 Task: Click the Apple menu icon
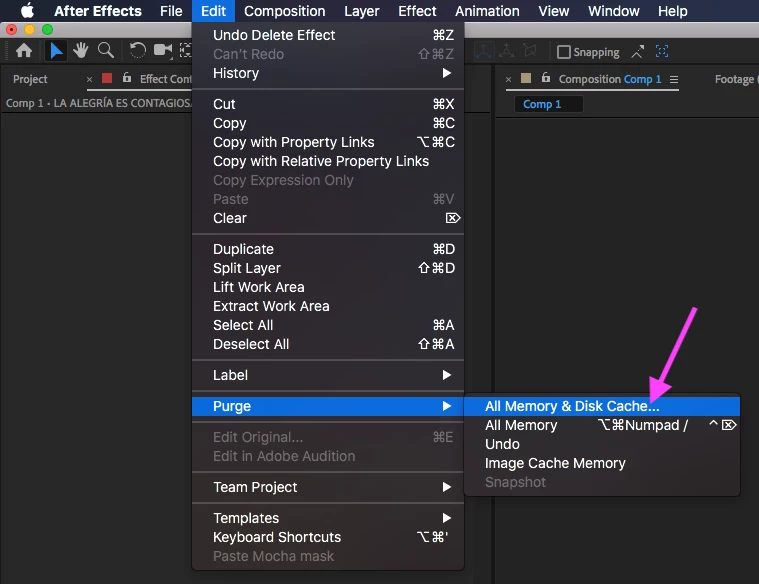click(28, 11)
